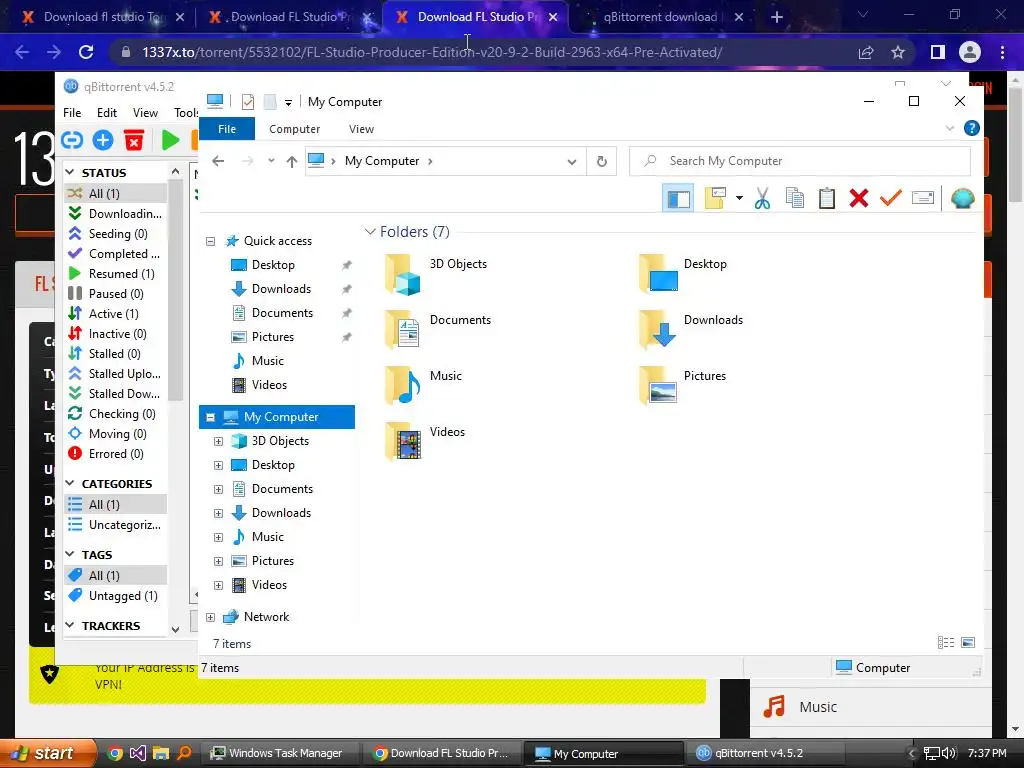The width and height of the screenshot is (1024, 768).
Task: Click the scissors Cut icon
Action: (762, 198)
